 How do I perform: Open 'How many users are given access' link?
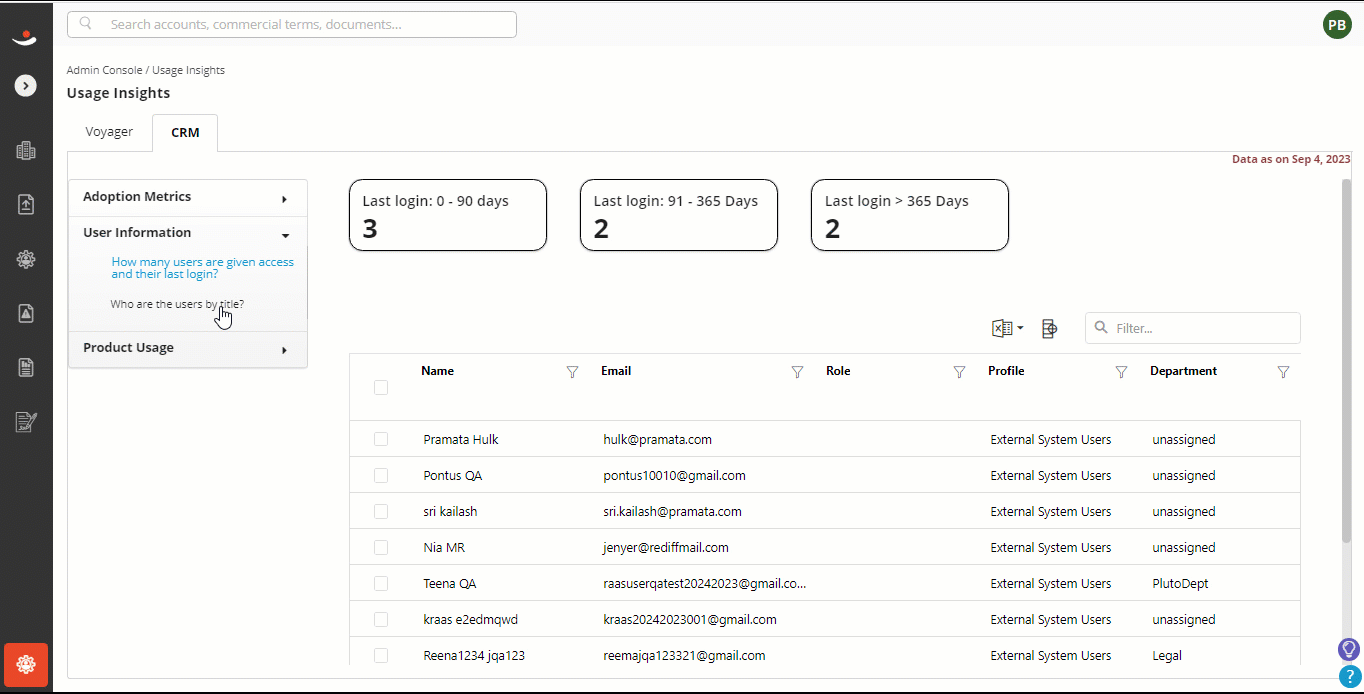click(x=203, y=268)
